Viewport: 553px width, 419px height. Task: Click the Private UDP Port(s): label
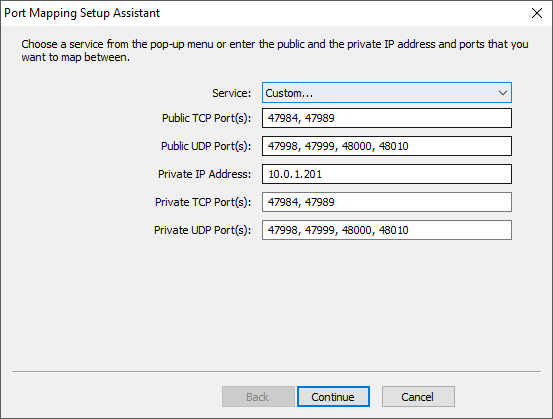(202, 230)
